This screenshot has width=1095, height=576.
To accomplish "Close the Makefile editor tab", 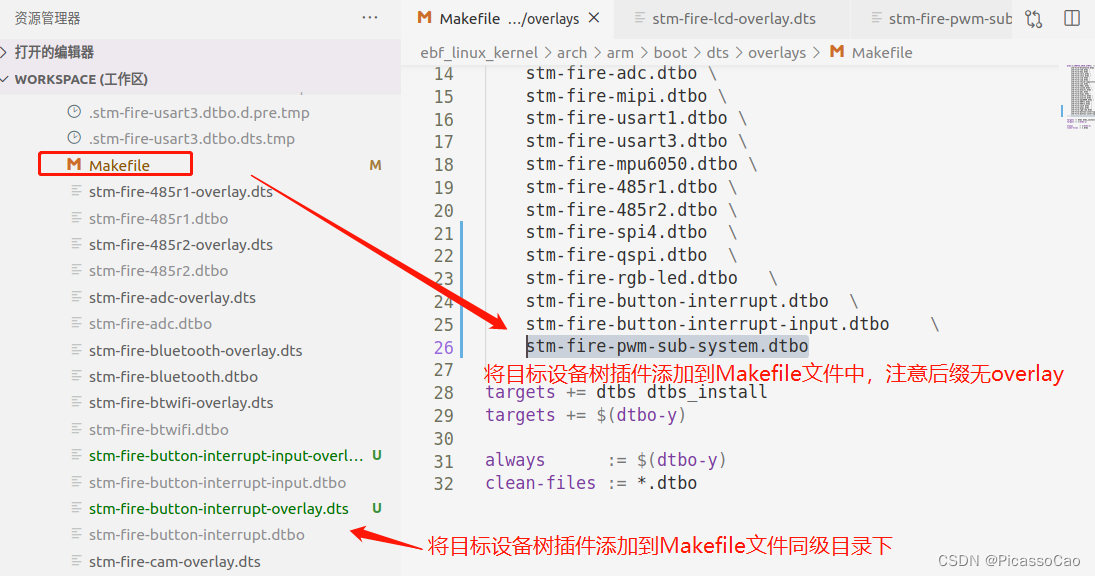I will [594, 18].
